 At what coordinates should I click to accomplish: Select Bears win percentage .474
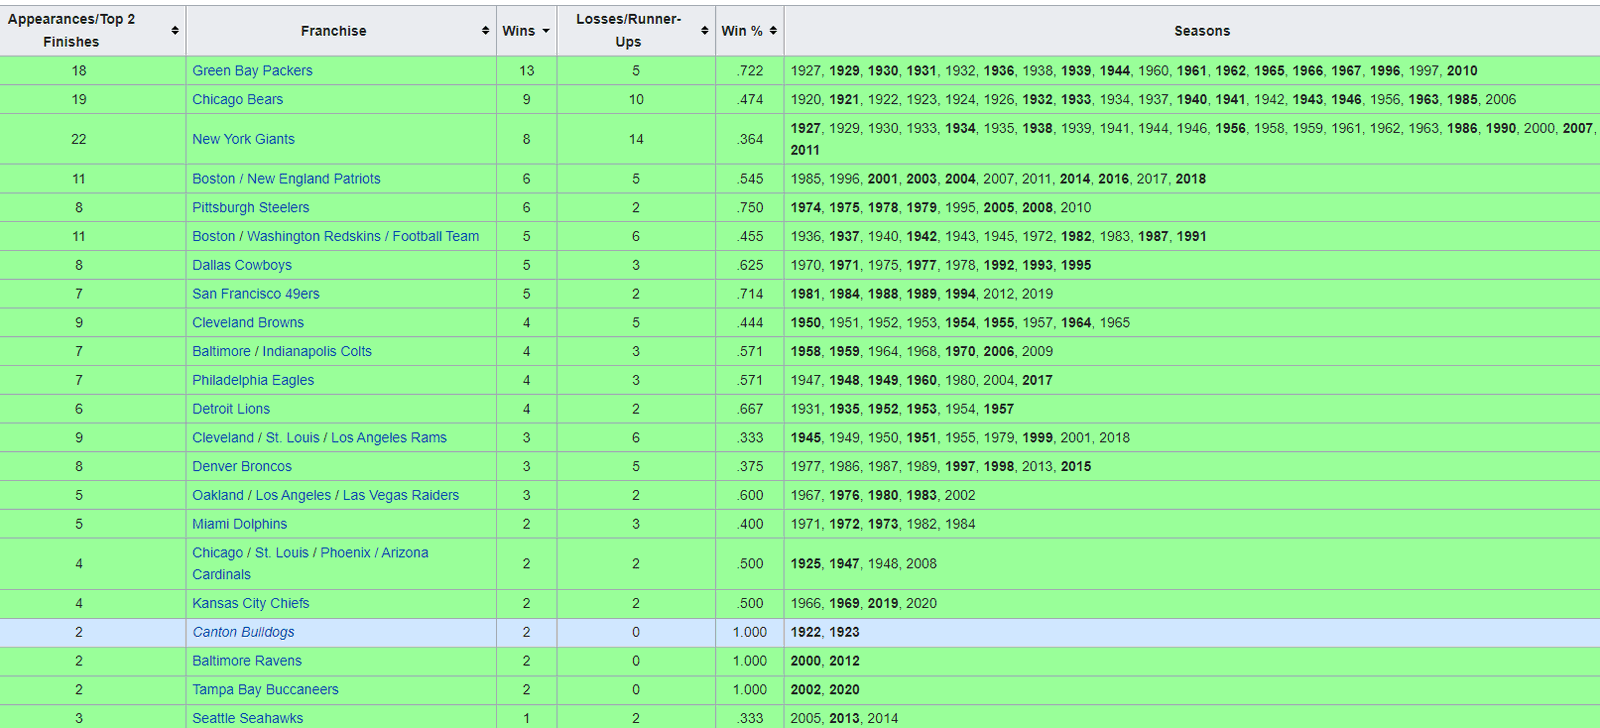click(750, 100)
